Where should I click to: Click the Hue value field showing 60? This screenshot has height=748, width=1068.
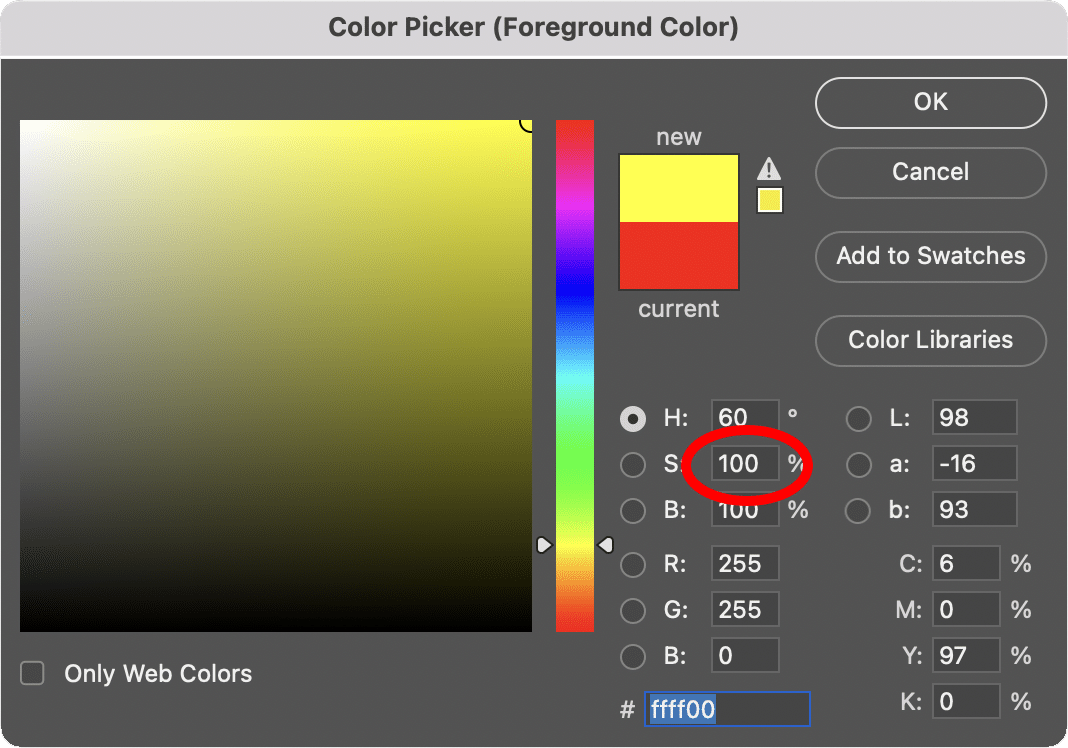[744, 418]
